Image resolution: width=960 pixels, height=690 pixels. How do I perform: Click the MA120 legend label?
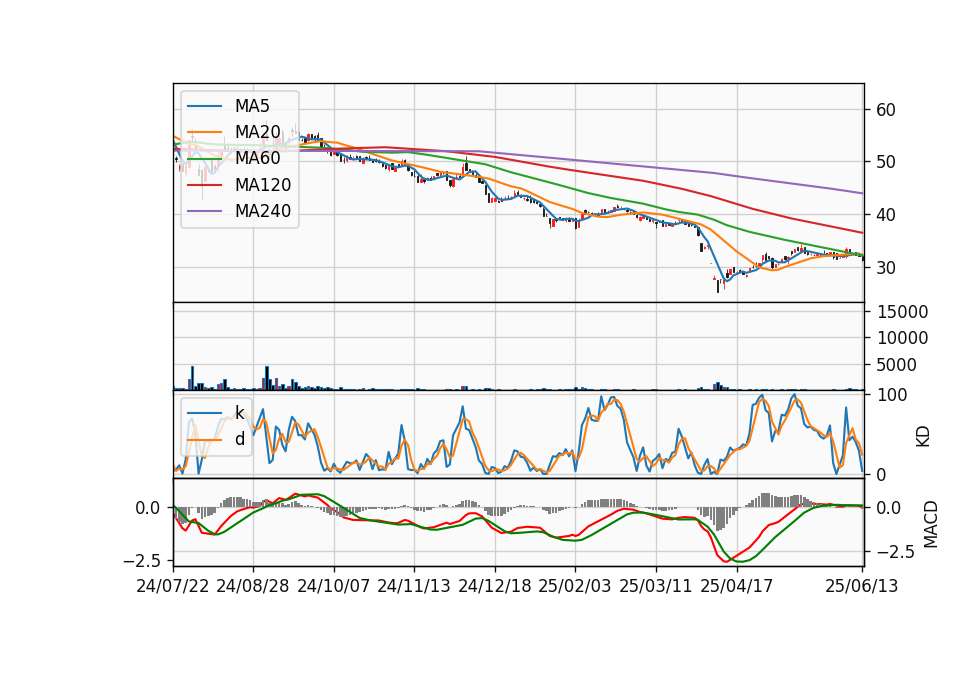click(x=263, y=185)
